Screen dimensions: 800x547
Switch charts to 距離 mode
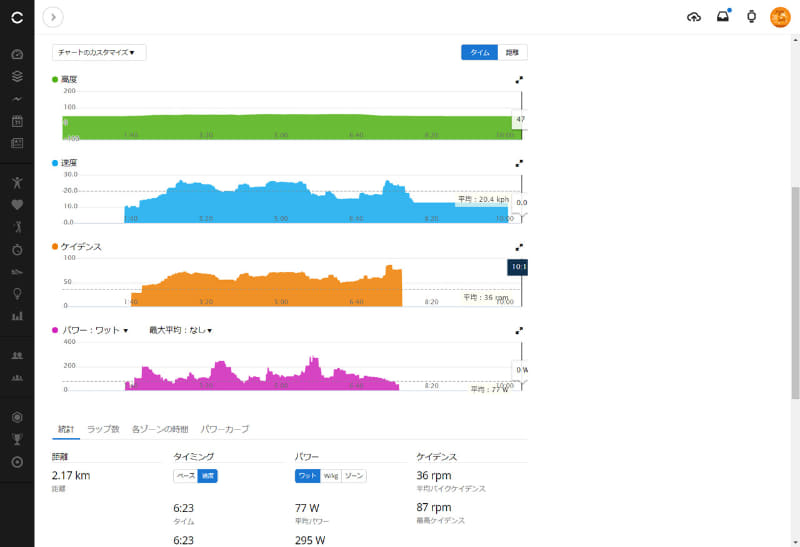(512, 53)
